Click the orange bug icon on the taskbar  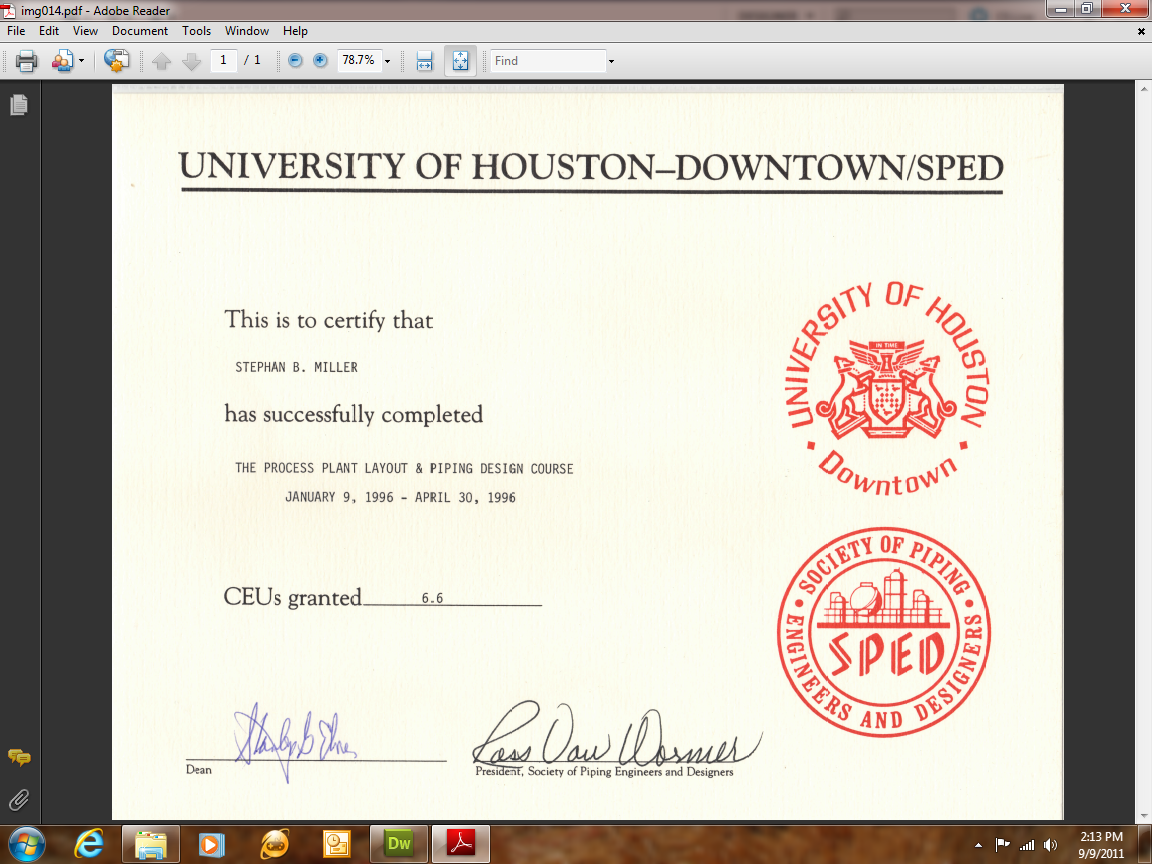(274, 843)
